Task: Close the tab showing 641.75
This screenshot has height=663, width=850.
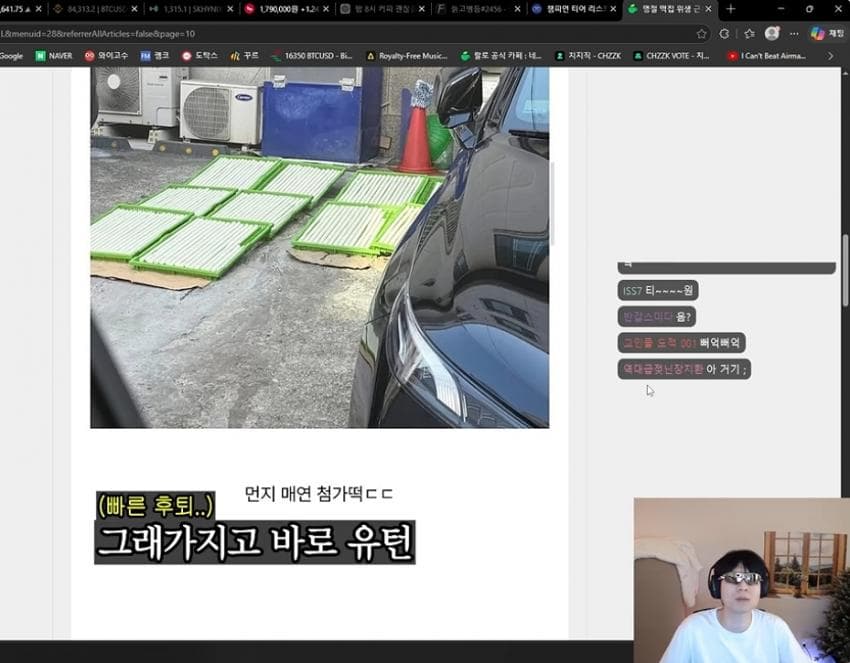Action: coord(38,9)
